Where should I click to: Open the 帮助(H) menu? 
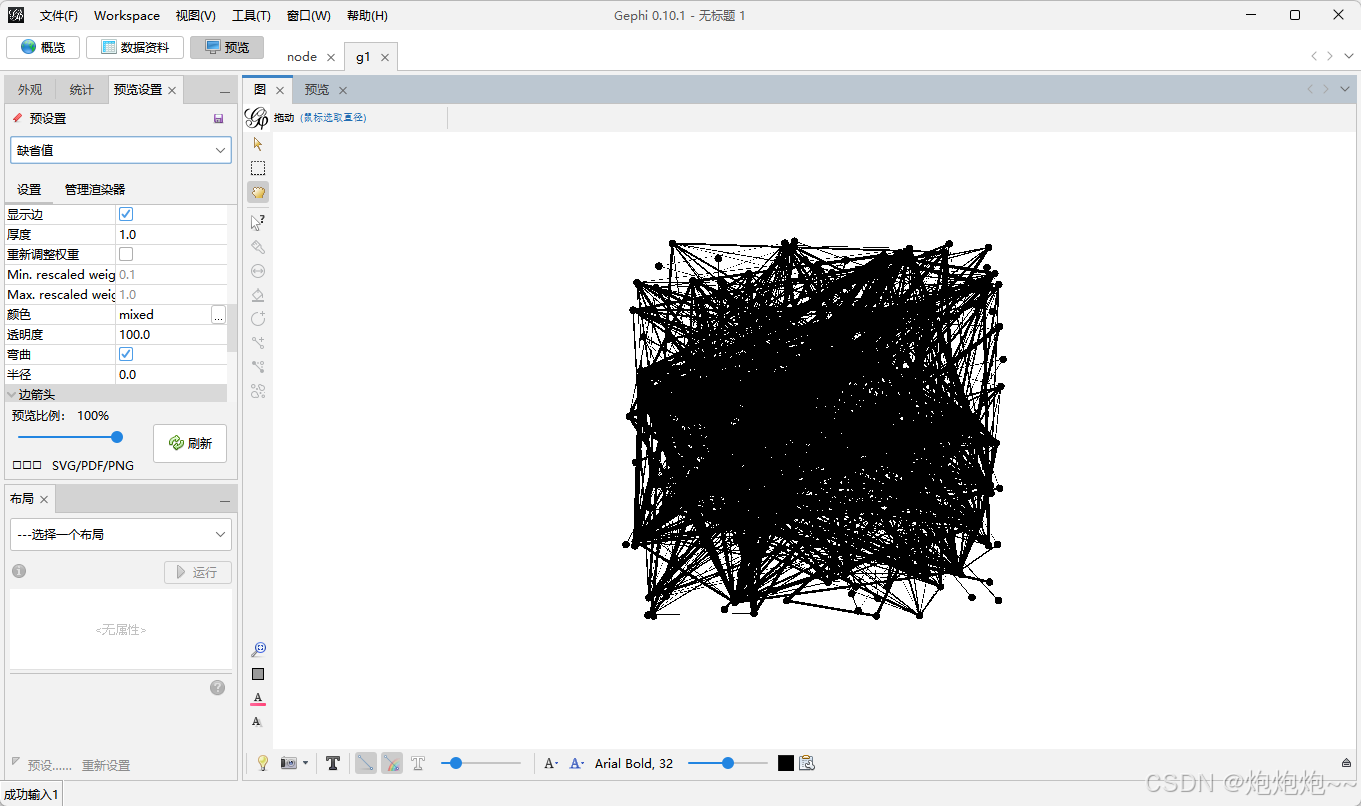tap(367, 15)
